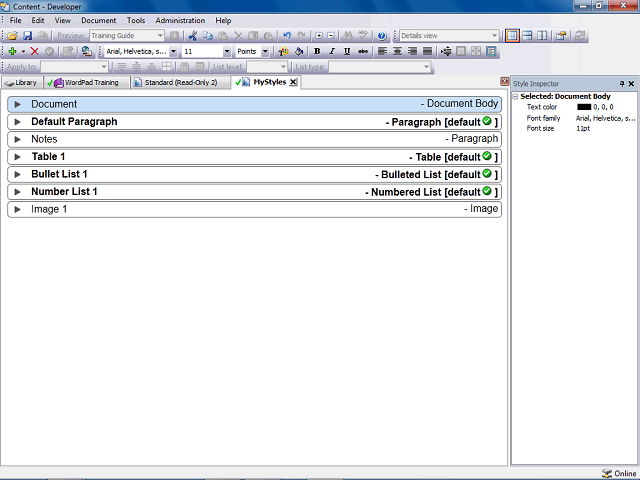
Task: Click the red X Delete style icon
Action: pos(35,51)
